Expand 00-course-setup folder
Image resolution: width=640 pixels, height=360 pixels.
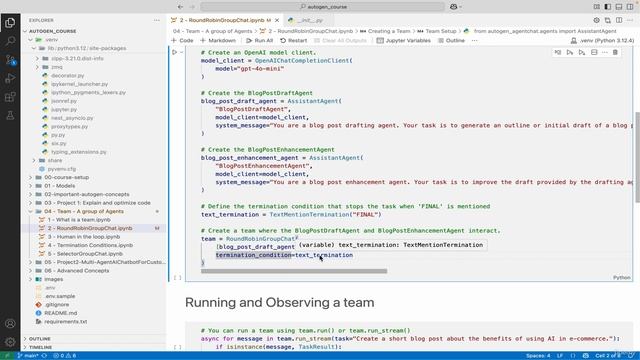click(94, 177)
